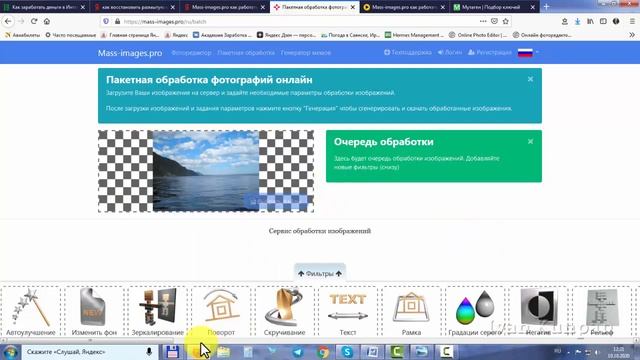Screen dimensions: 640x360
Task: Open Telegram from the taskbar
Action: click(x=298, y=352)
